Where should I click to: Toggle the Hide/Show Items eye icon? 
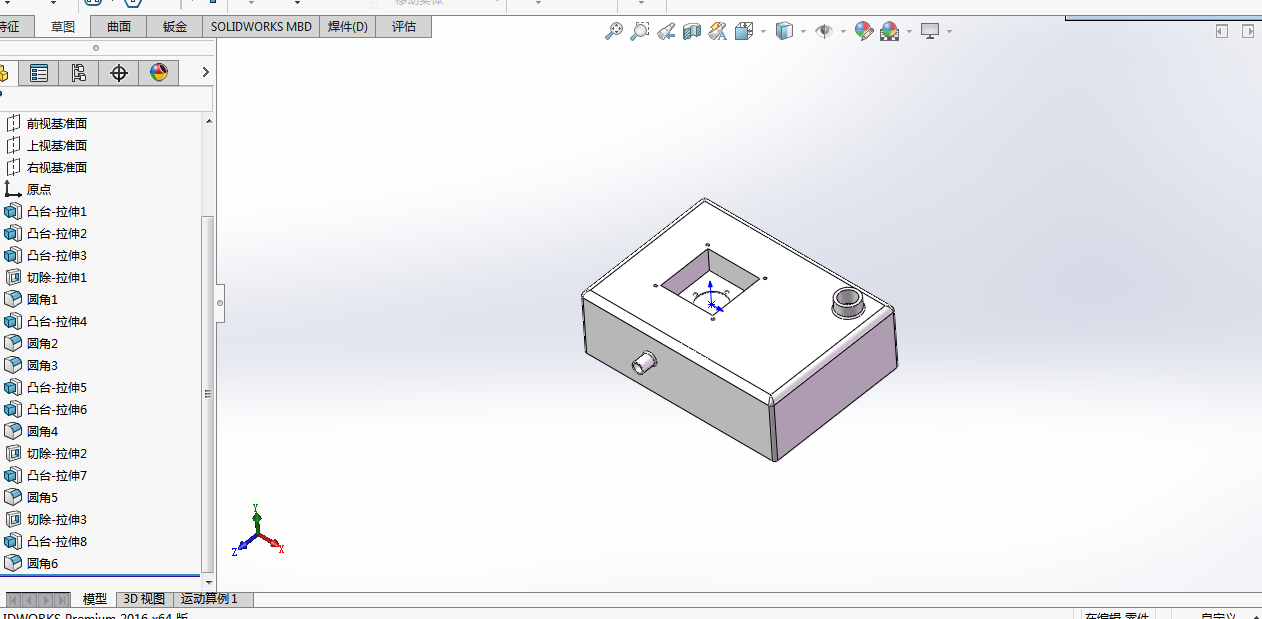824,31
